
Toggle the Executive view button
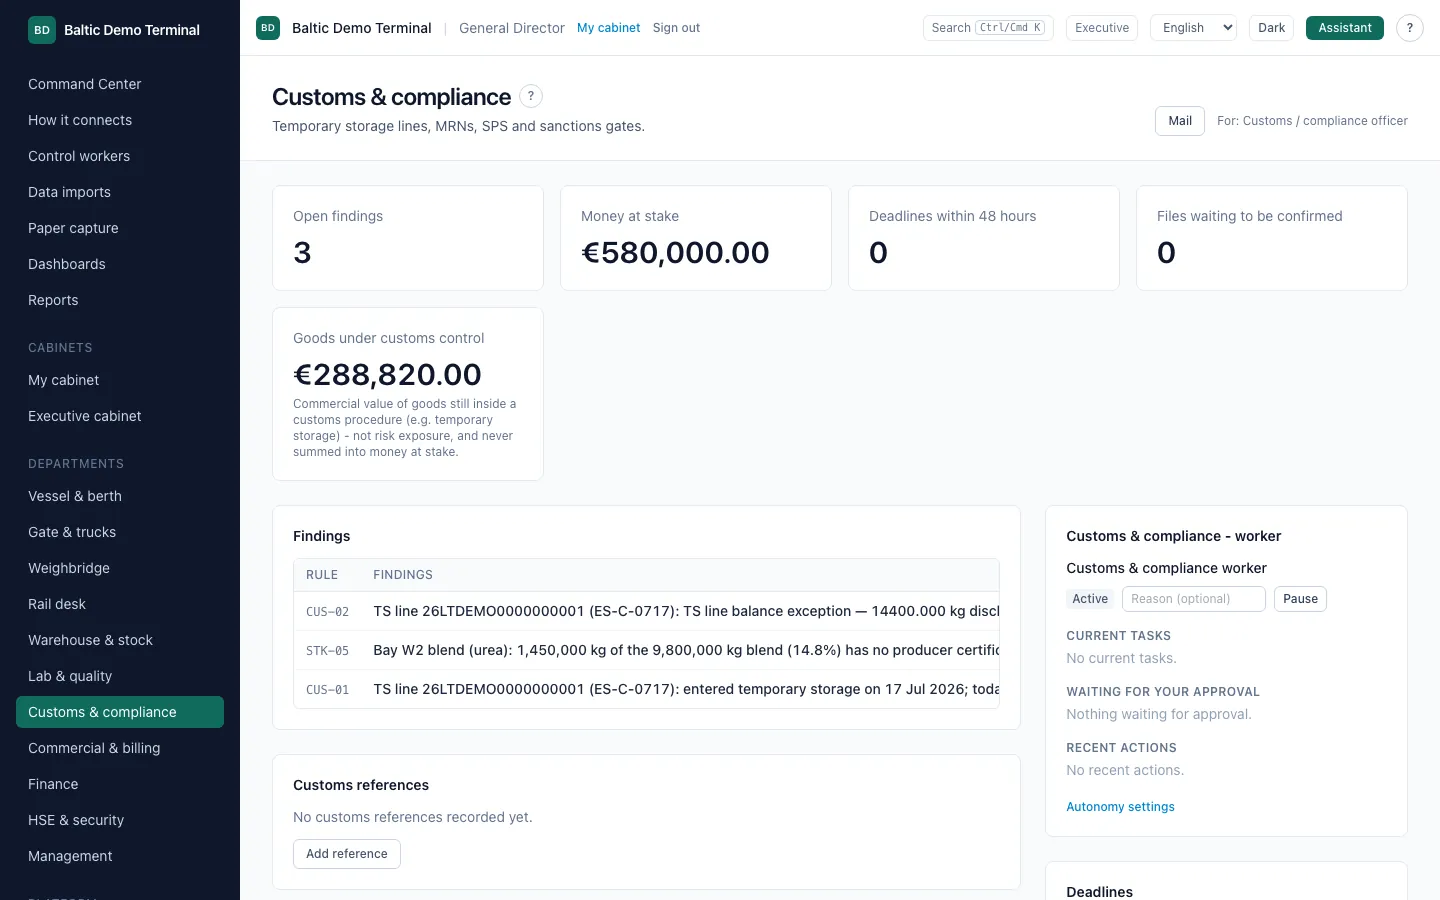tap(1102, 28)
